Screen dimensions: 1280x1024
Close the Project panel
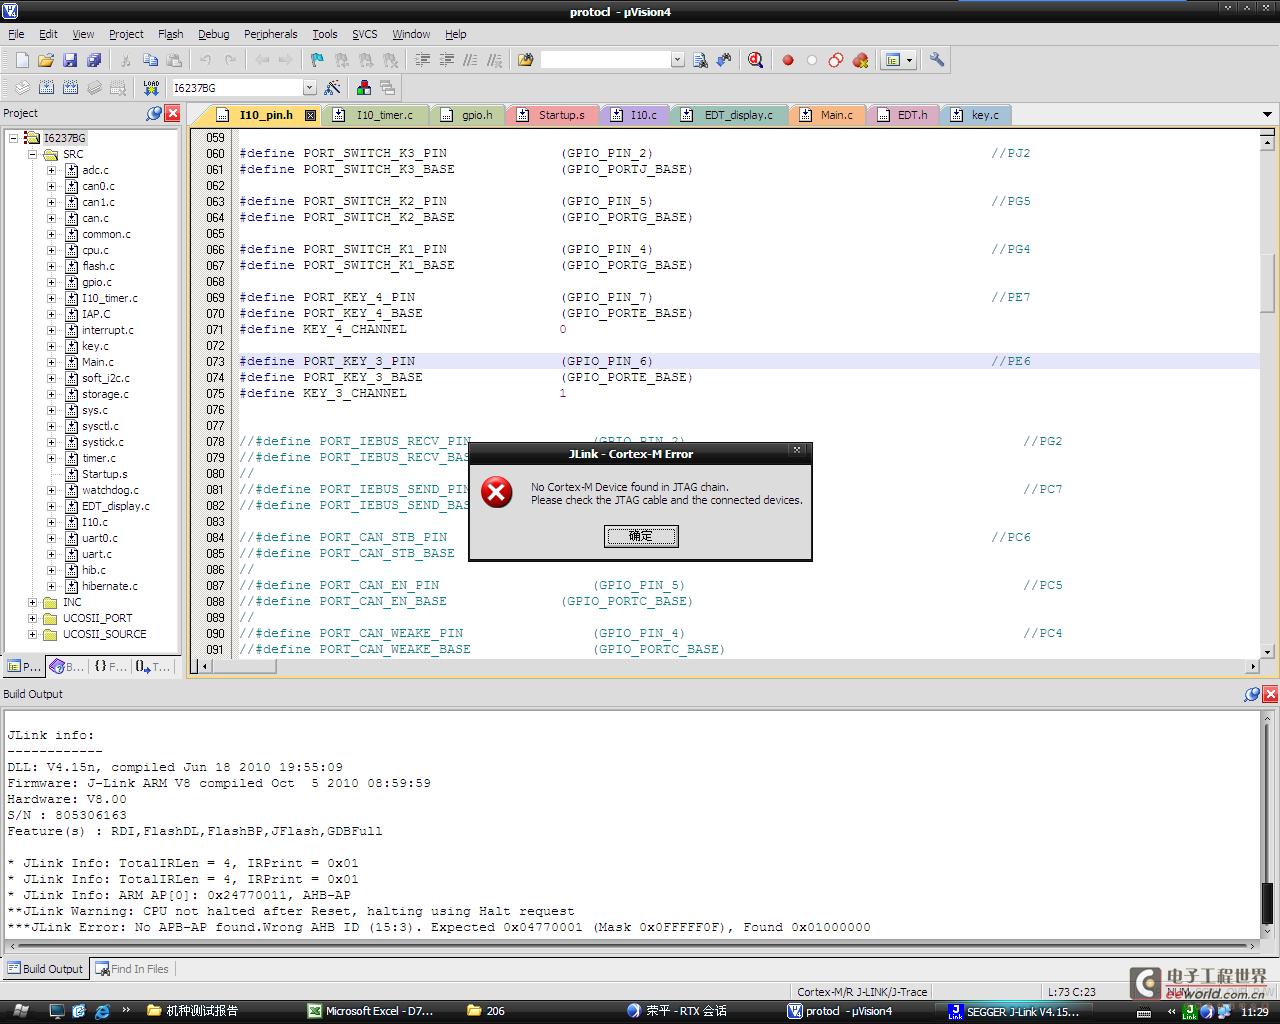(172, 113)
